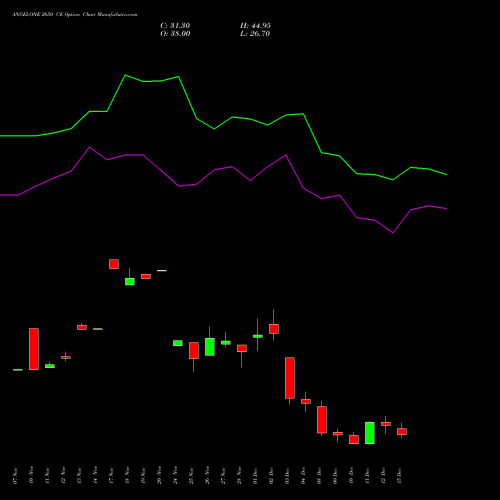Select the low value L: 26.70
Viewport: 500px width, 500px height.
(255, 34)
